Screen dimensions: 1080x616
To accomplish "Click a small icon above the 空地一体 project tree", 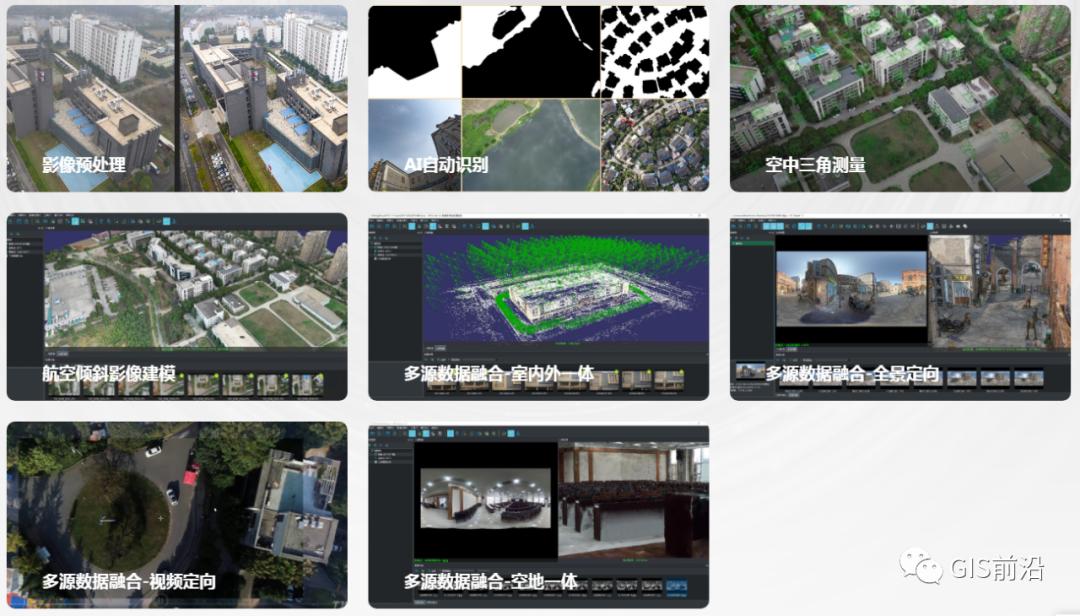I will coord(373,443).
